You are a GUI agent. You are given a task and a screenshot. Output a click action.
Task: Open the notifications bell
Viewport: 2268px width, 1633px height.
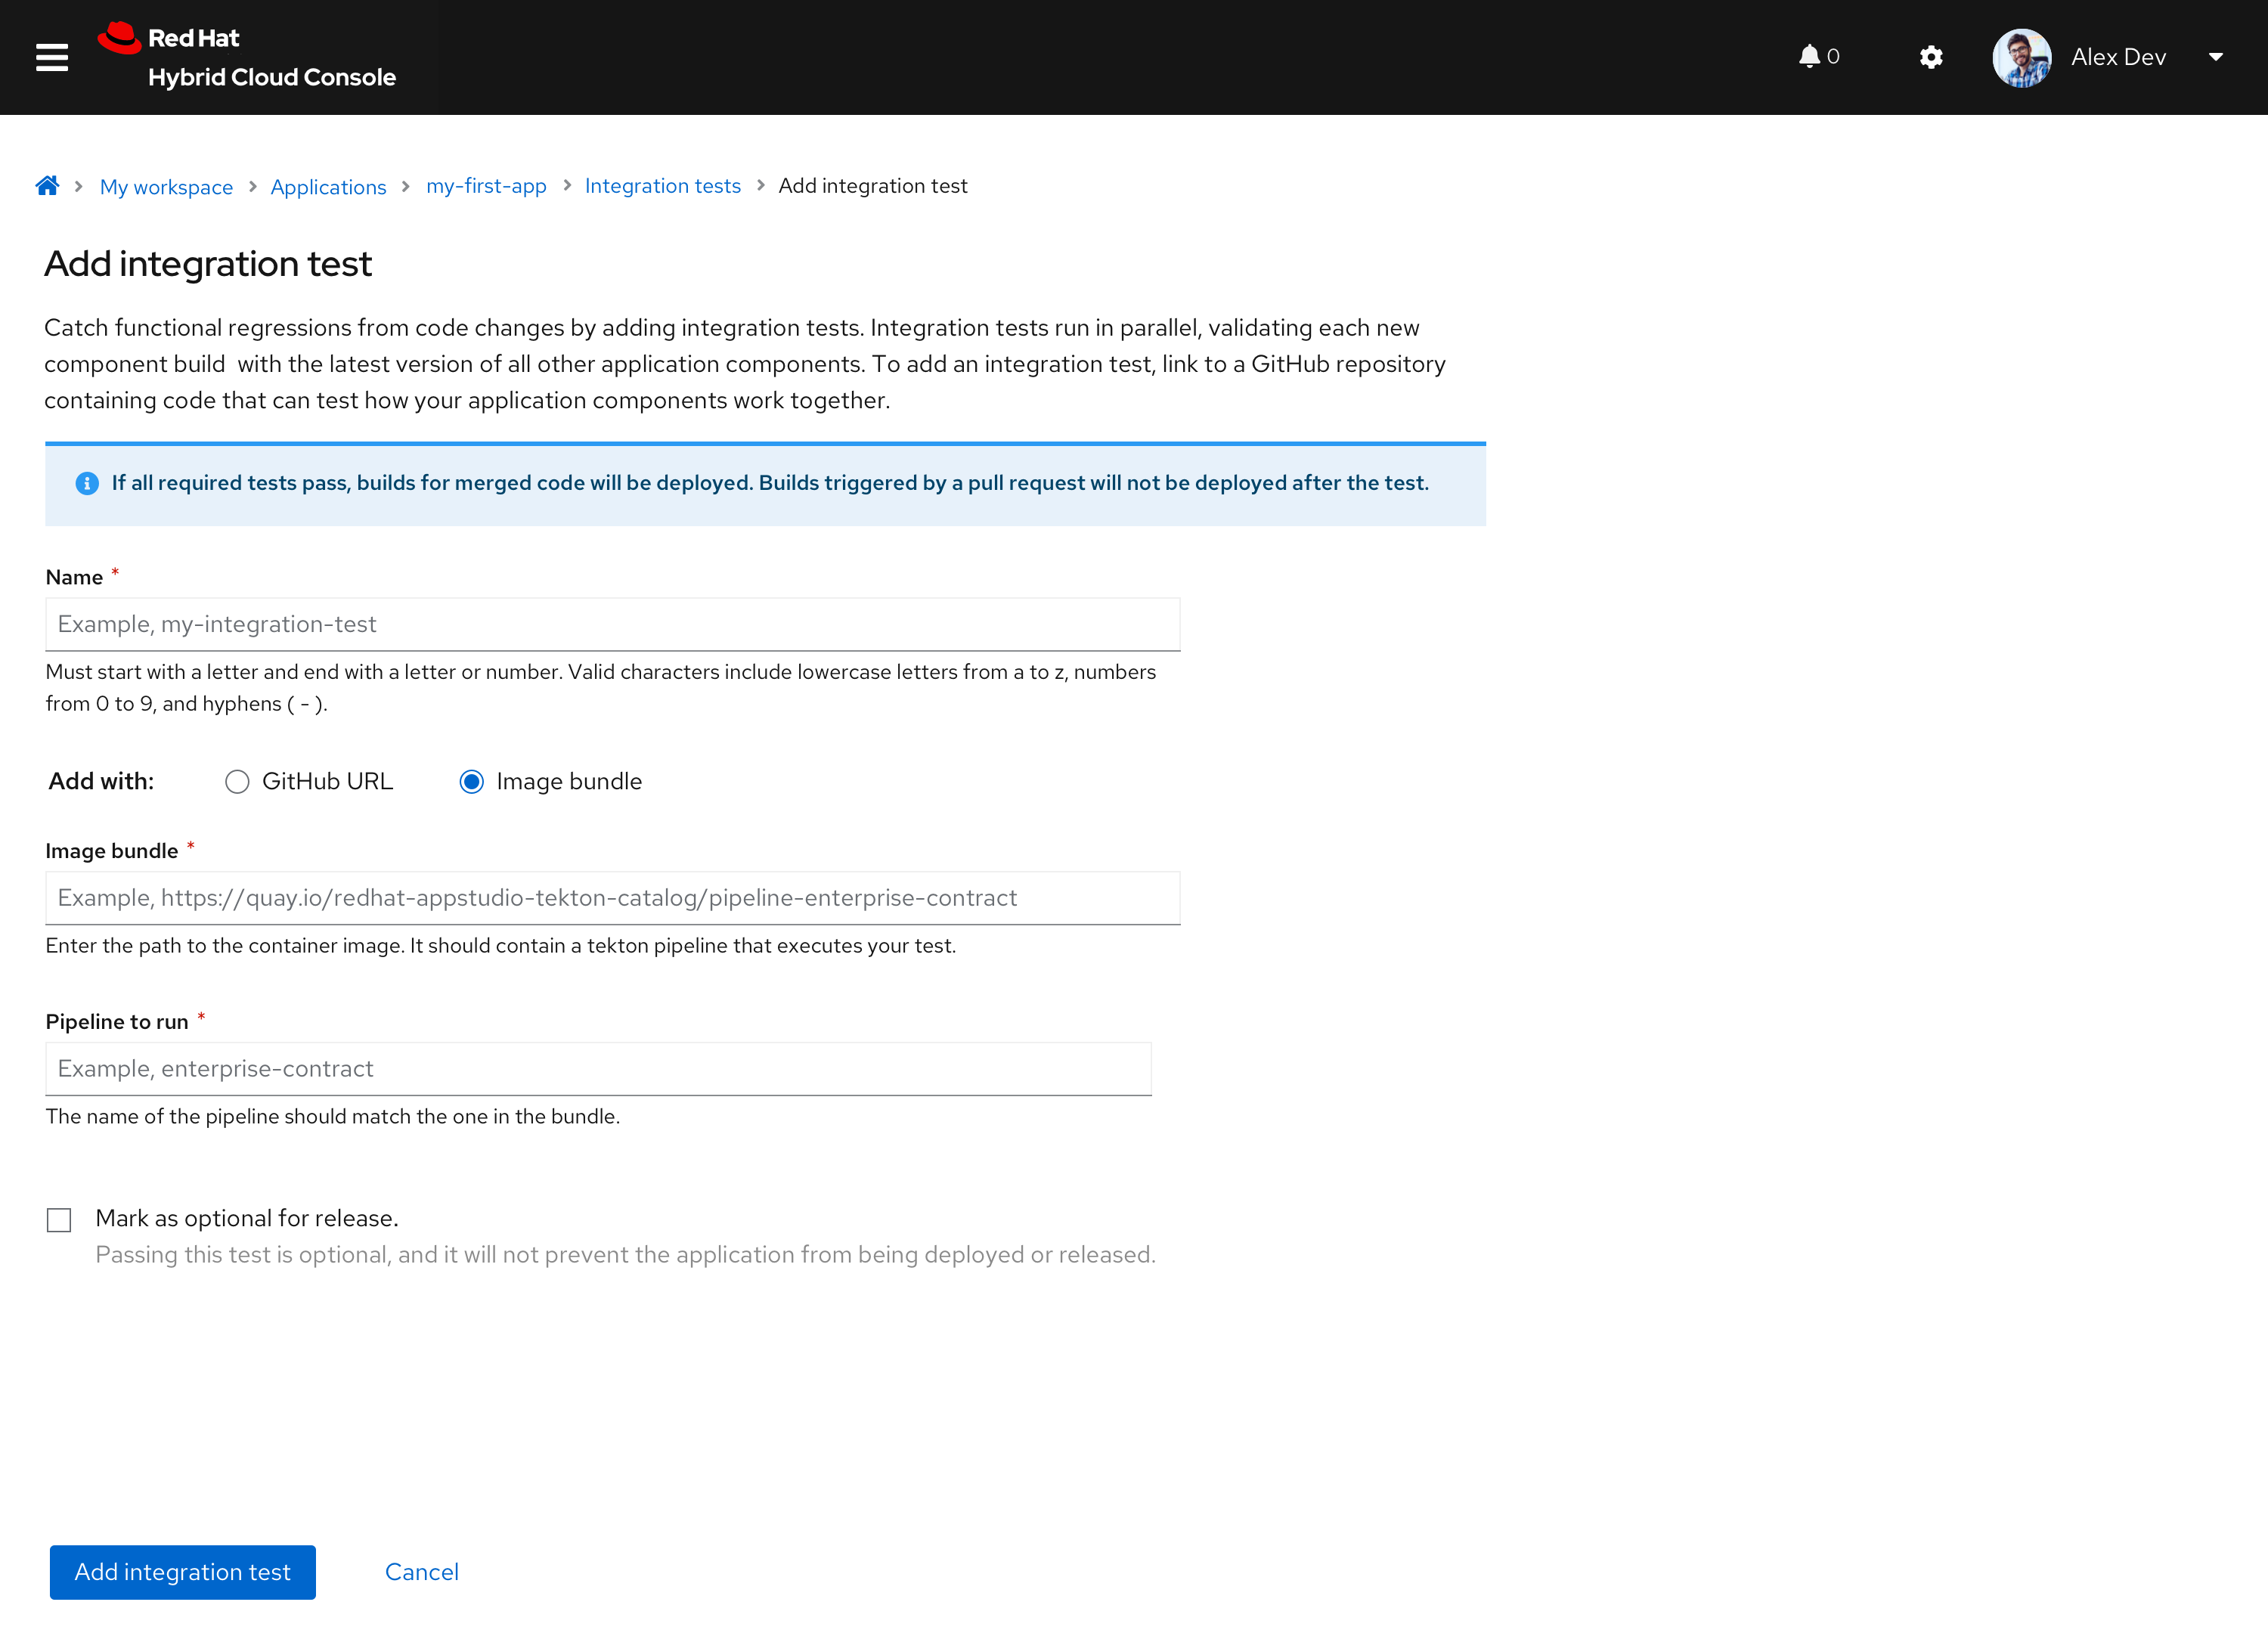1809,57
